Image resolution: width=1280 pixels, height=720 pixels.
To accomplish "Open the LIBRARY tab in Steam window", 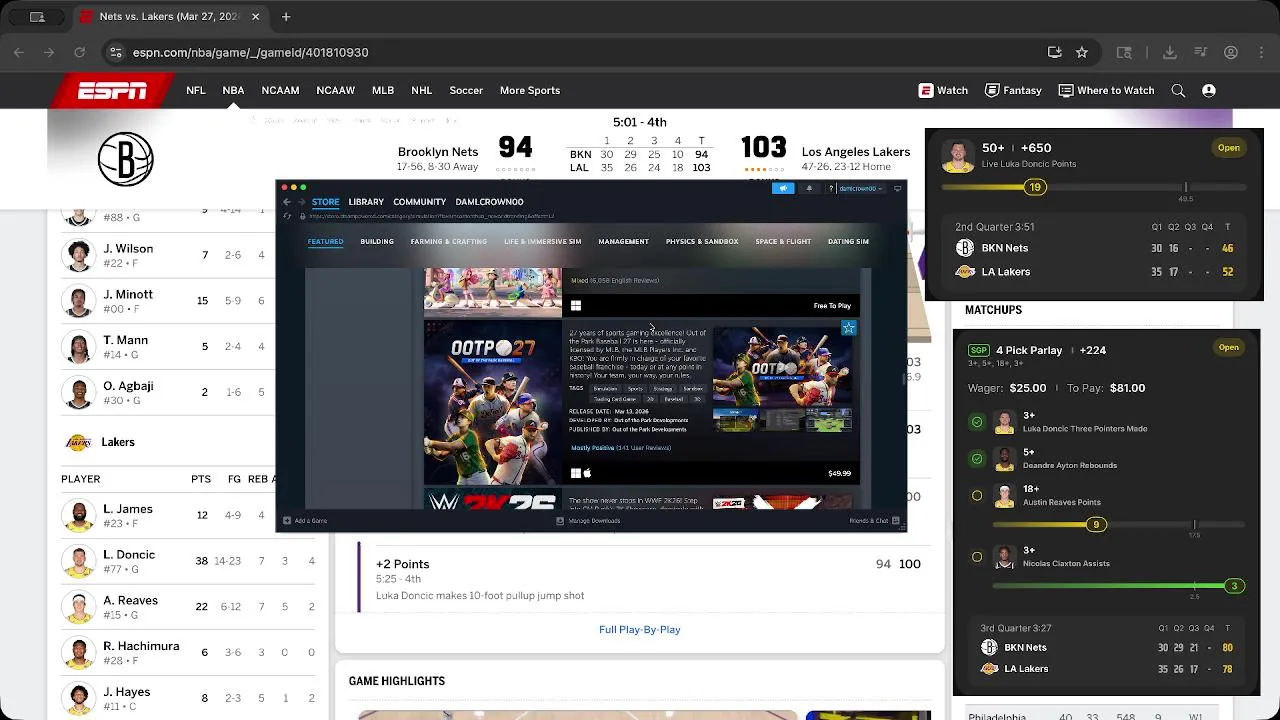I will point(366,202).
